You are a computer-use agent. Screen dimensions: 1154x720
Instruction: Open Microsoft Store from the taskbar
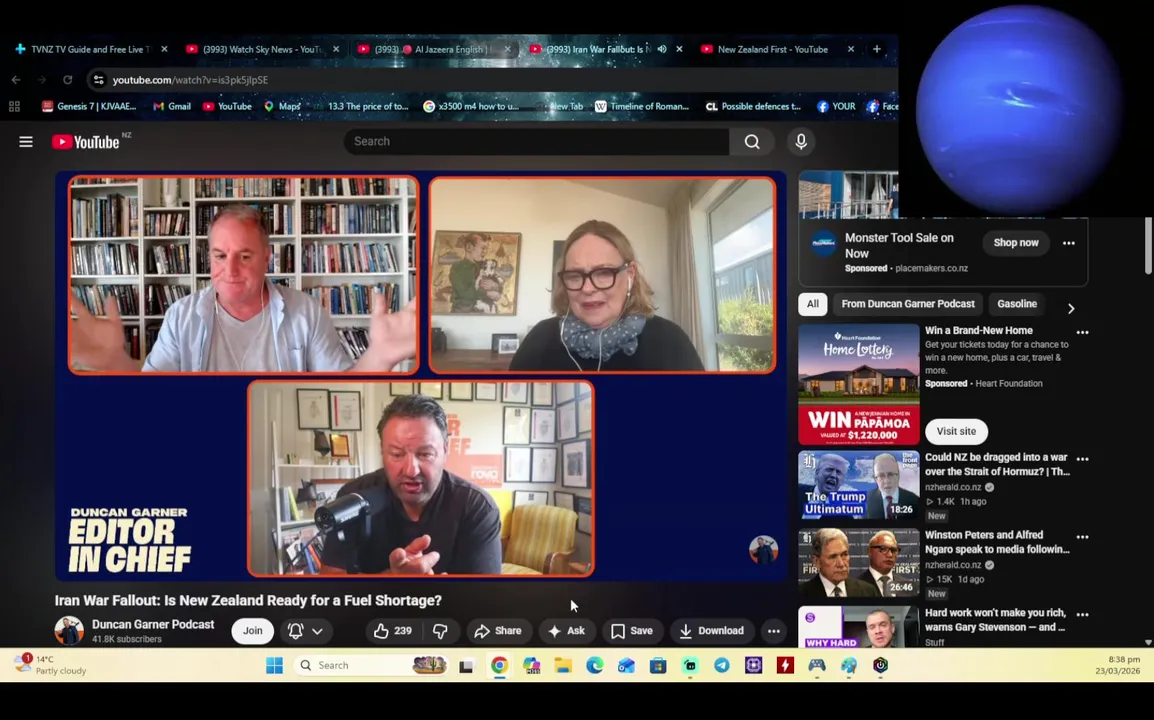tap(658, 666)
